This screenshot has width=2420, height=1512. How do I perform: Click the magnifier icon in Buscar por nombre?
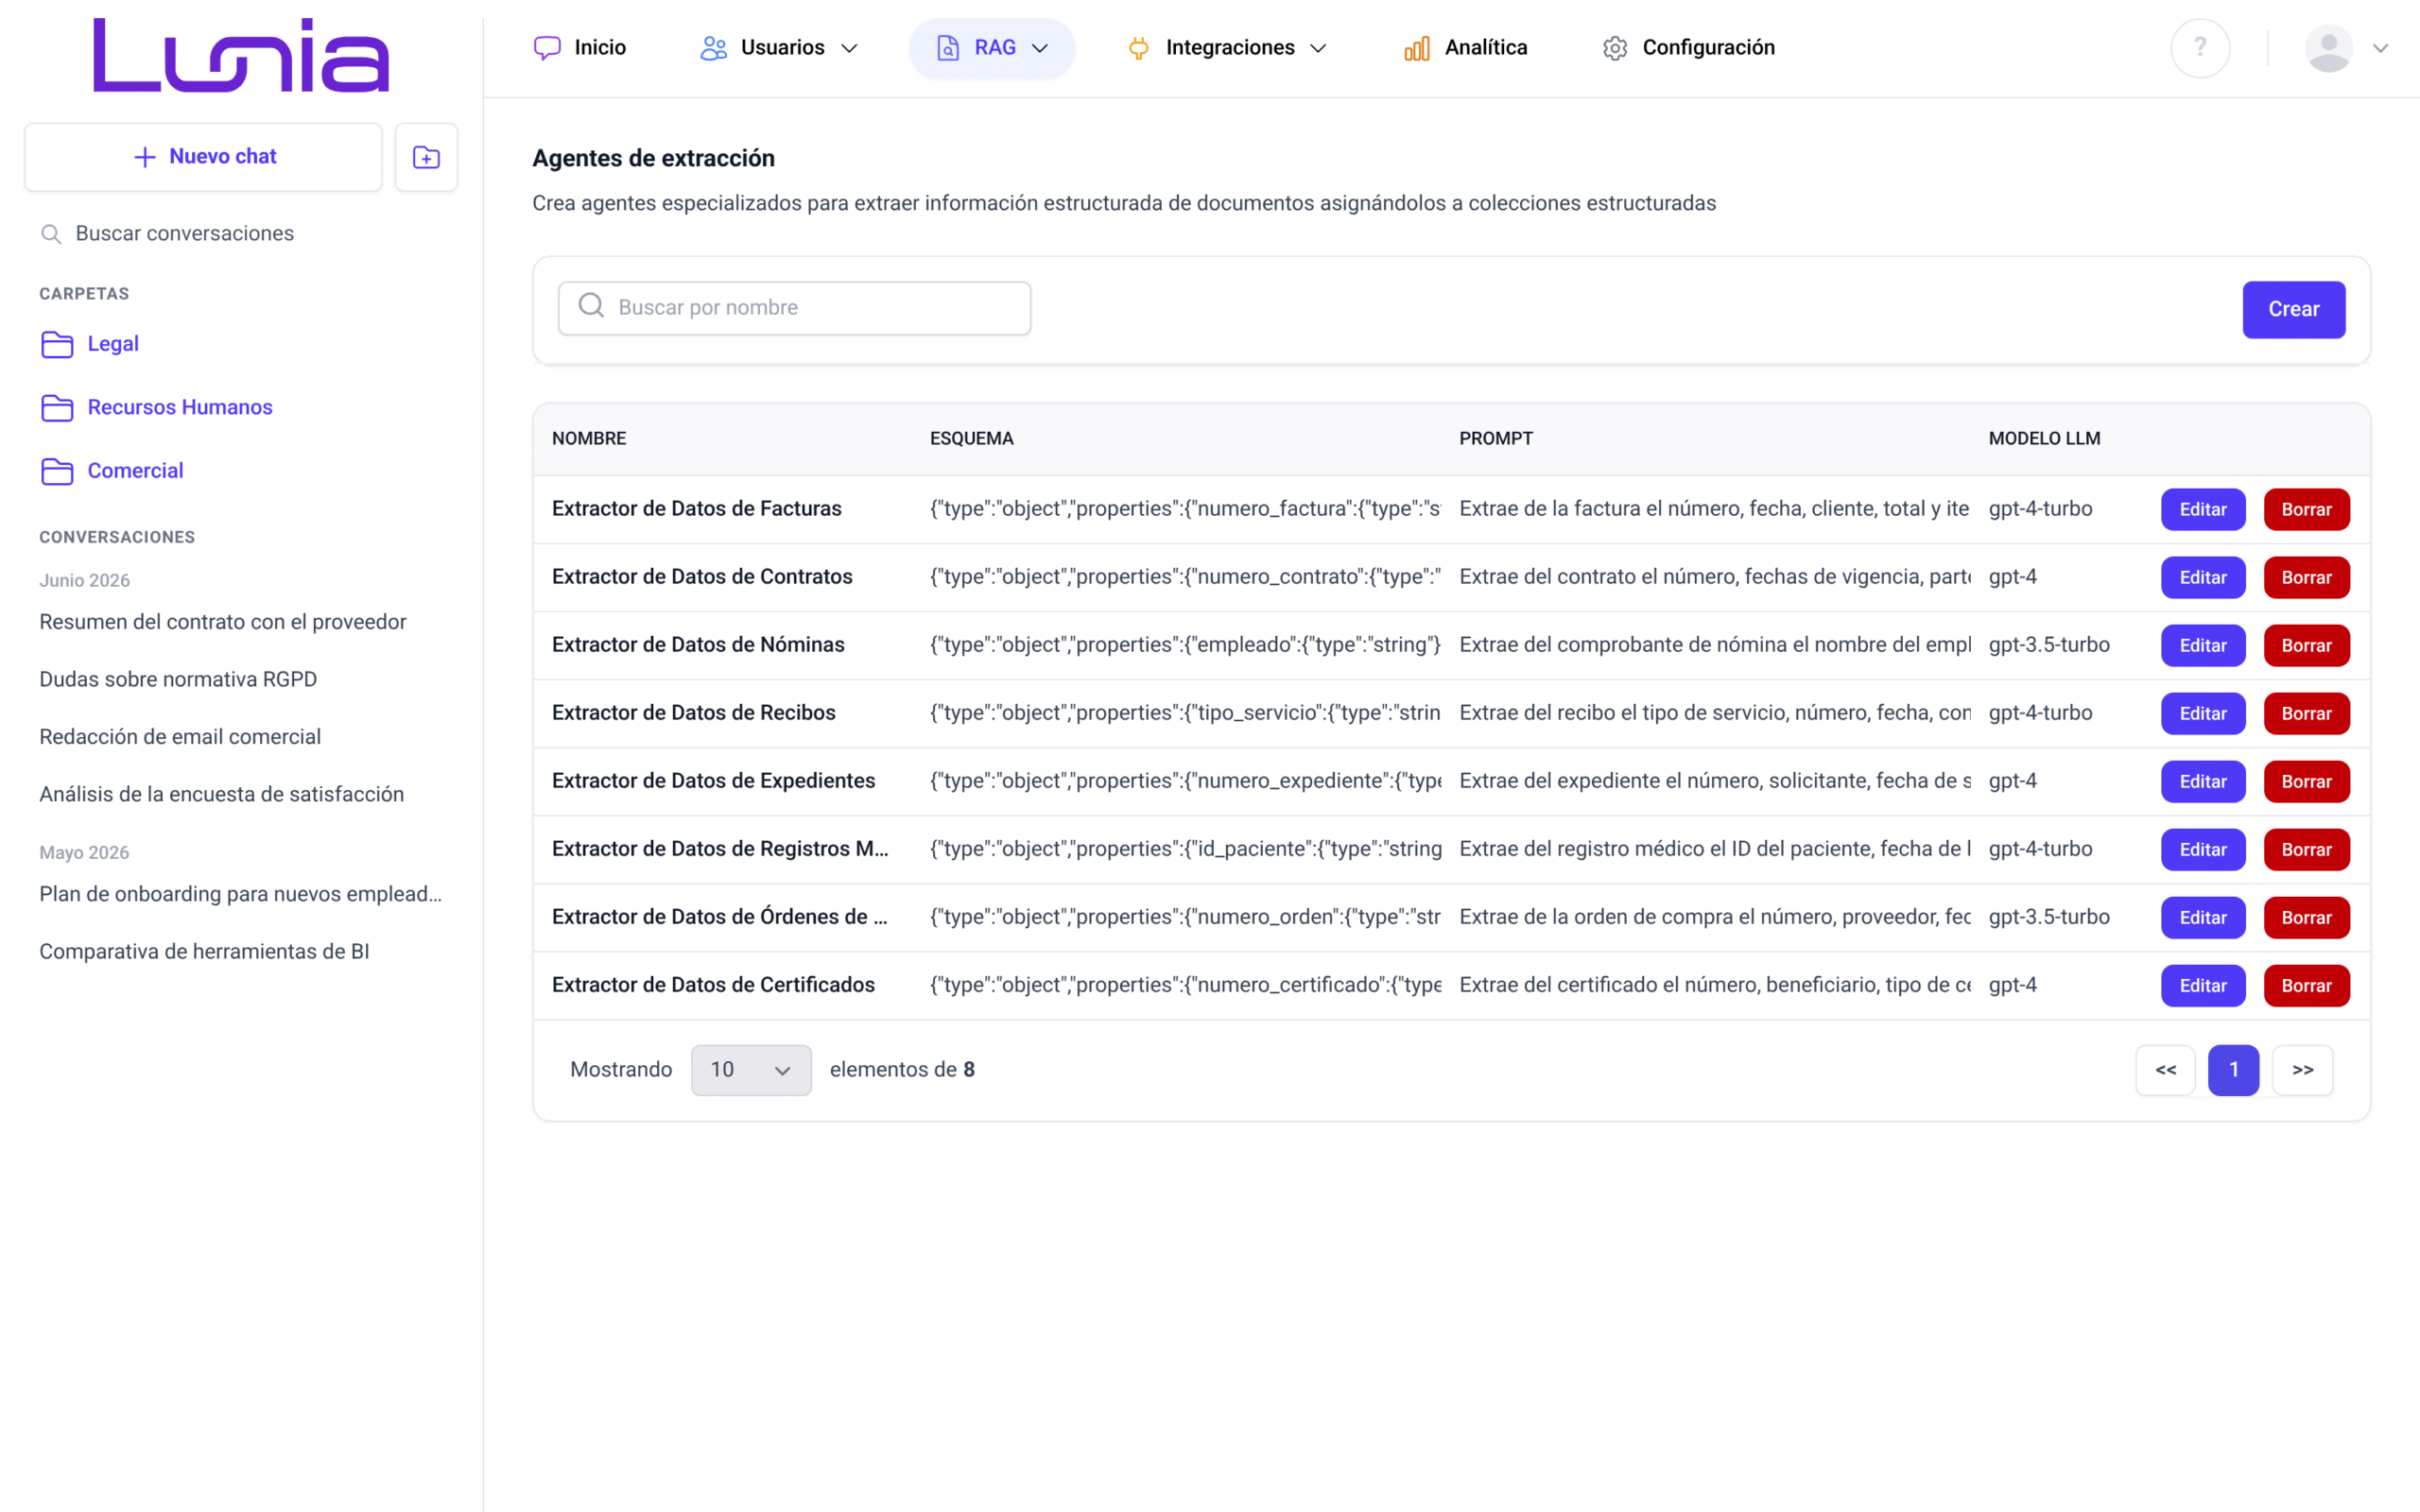pos(591,306)
